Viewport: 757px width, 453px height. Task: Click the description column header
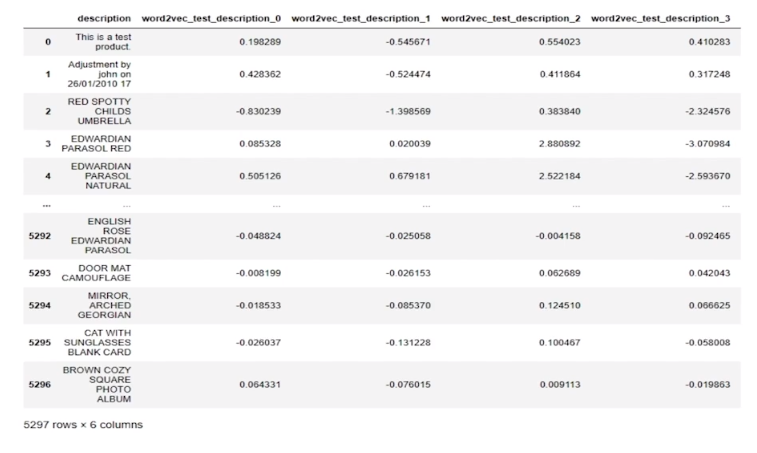[x=104, y=19]
